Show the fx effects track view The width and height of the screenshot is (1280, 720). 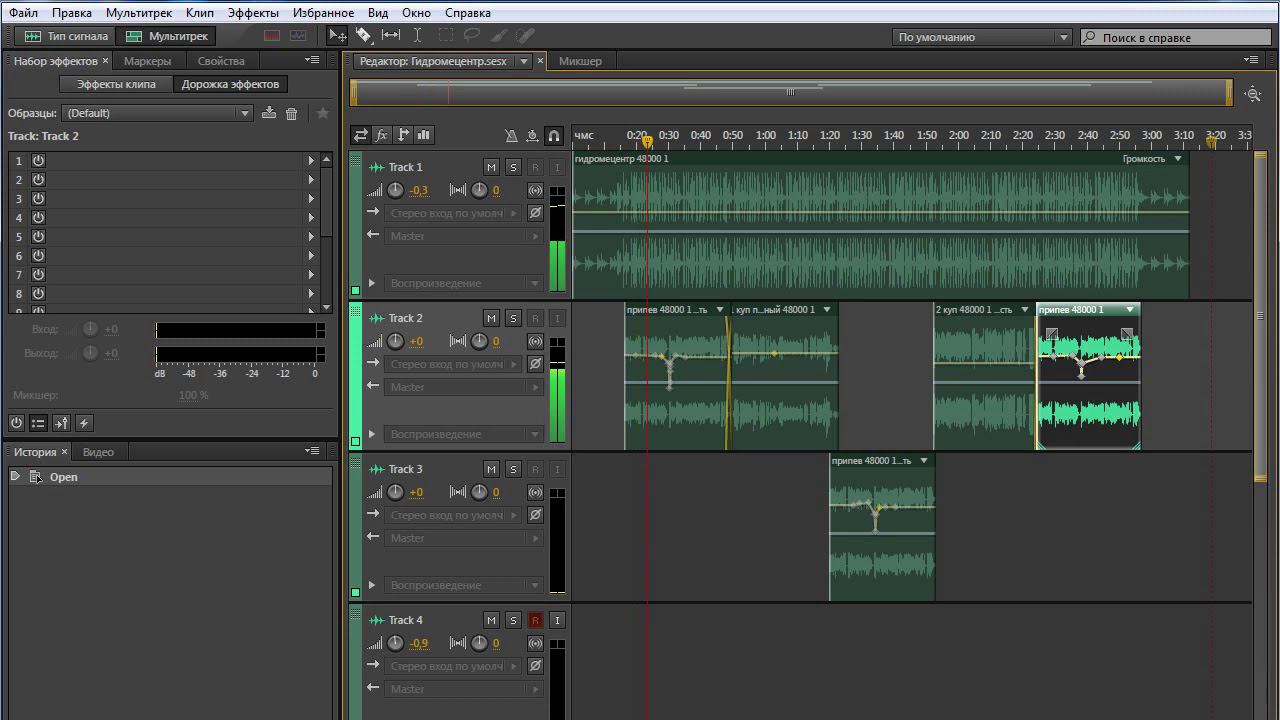point(382,135)
